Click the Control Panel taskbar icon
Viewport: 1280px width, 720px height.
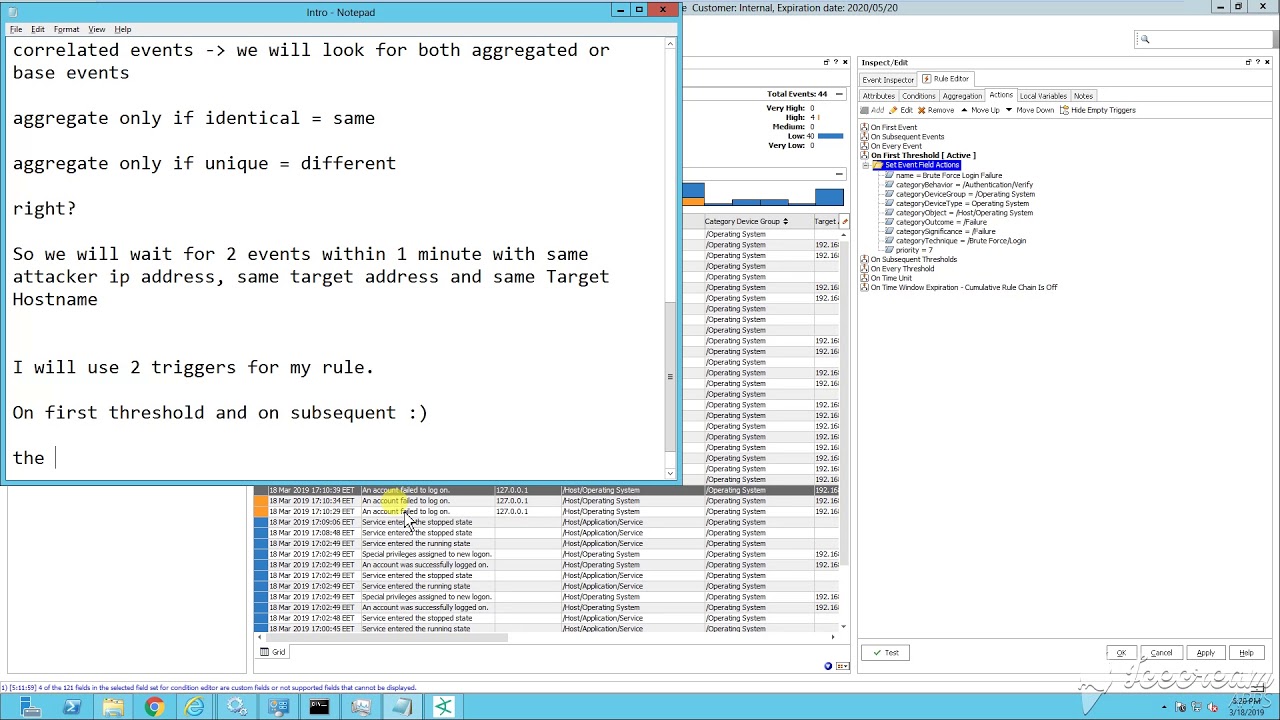[277, 707]
